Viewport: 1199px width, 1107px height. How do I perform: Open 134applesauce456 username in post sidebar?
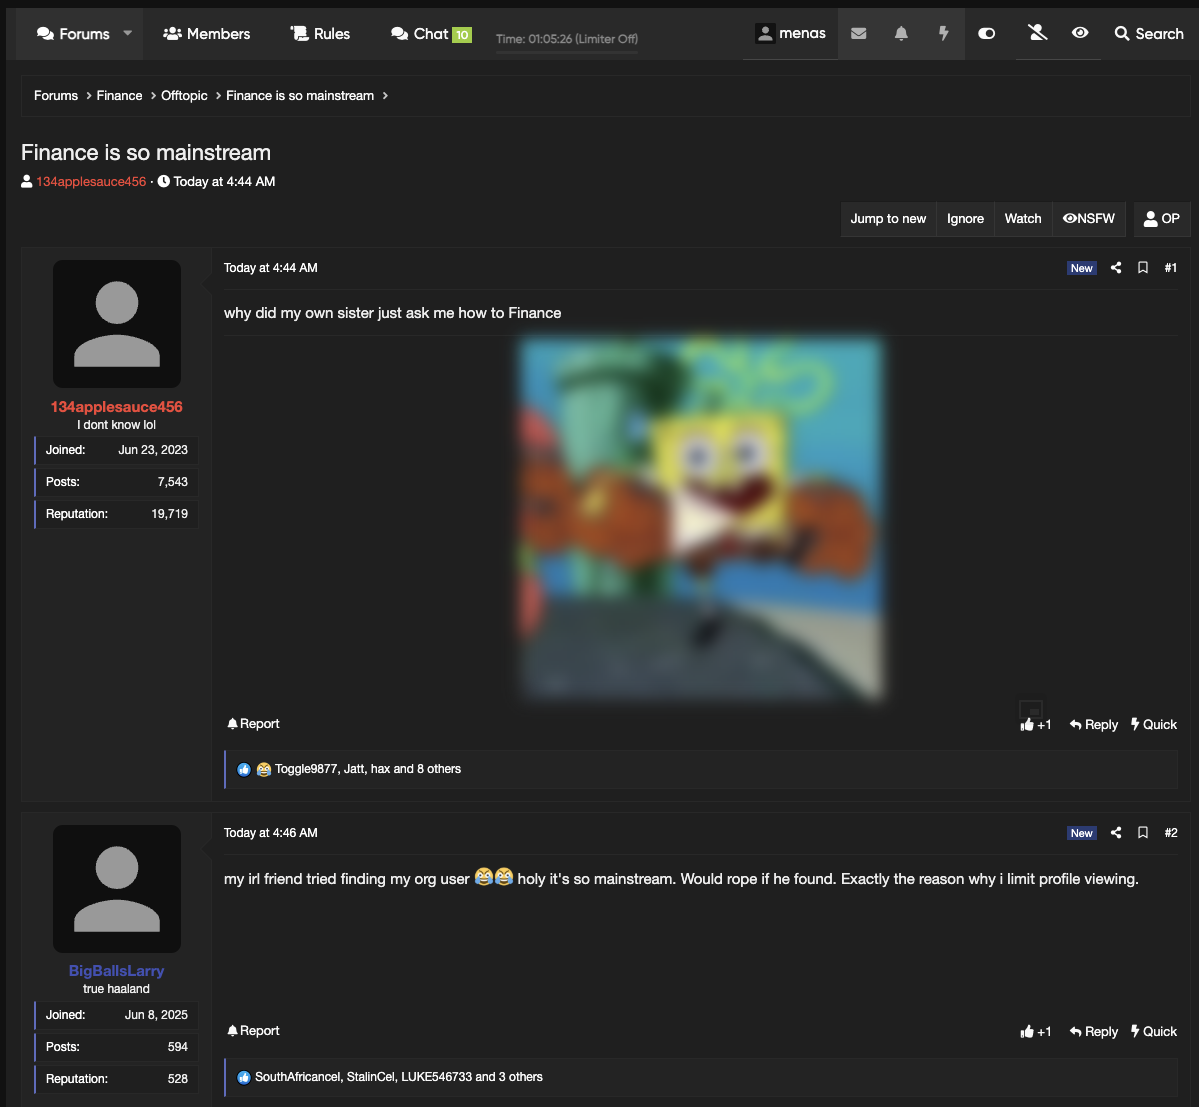116,407
